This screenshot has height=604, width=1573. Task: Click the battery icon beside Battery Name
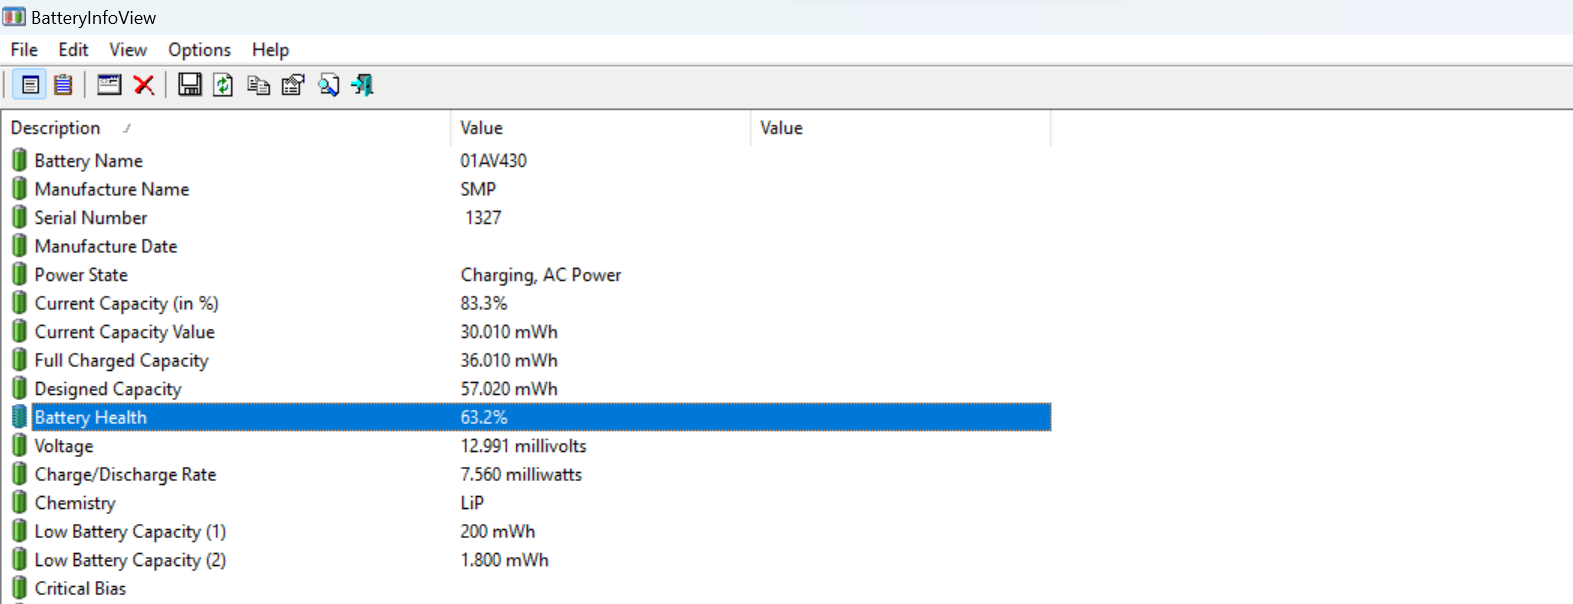(19, 160)
